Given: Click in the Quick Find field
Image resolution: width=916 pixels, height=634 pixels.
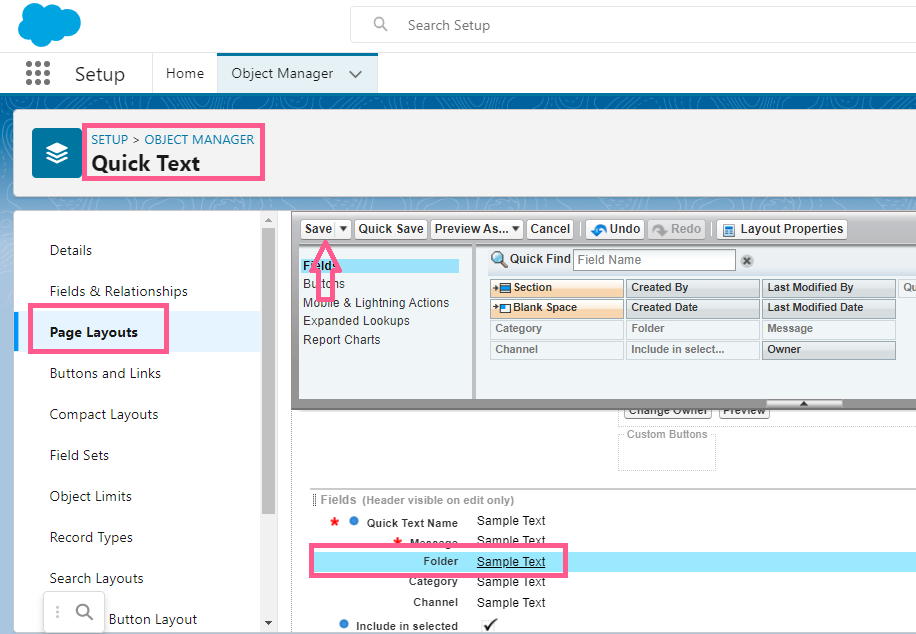Looking at the screenshot, I should pyautogui.click(x=654, y=260).
